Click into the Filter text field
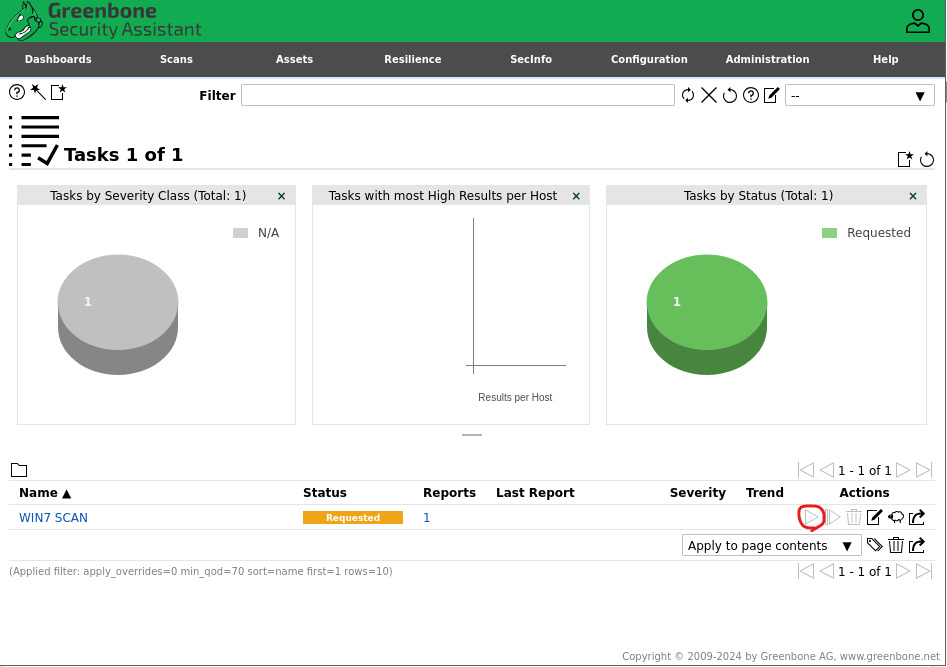 [x=458, y=95]
